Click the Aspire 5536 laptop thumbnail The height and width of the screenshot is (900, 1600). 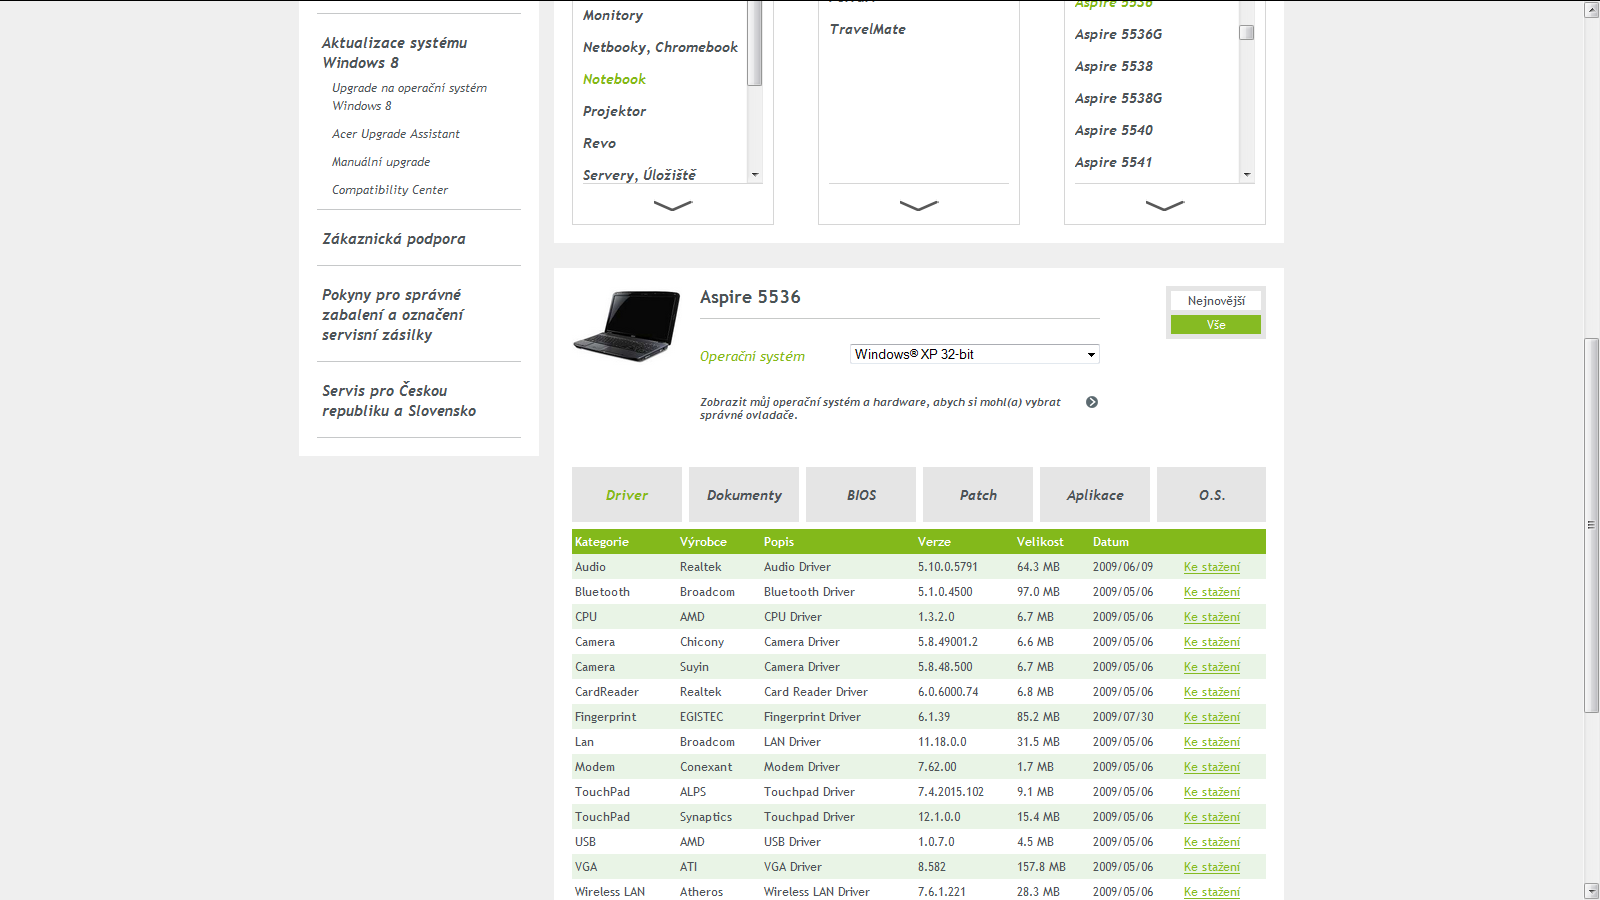[627, 325]
